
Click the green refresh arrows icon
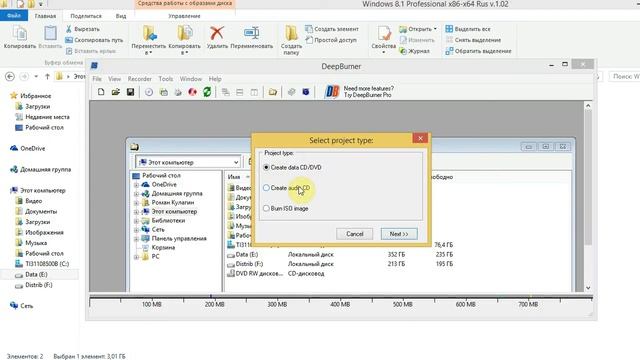tap(207, 92)
